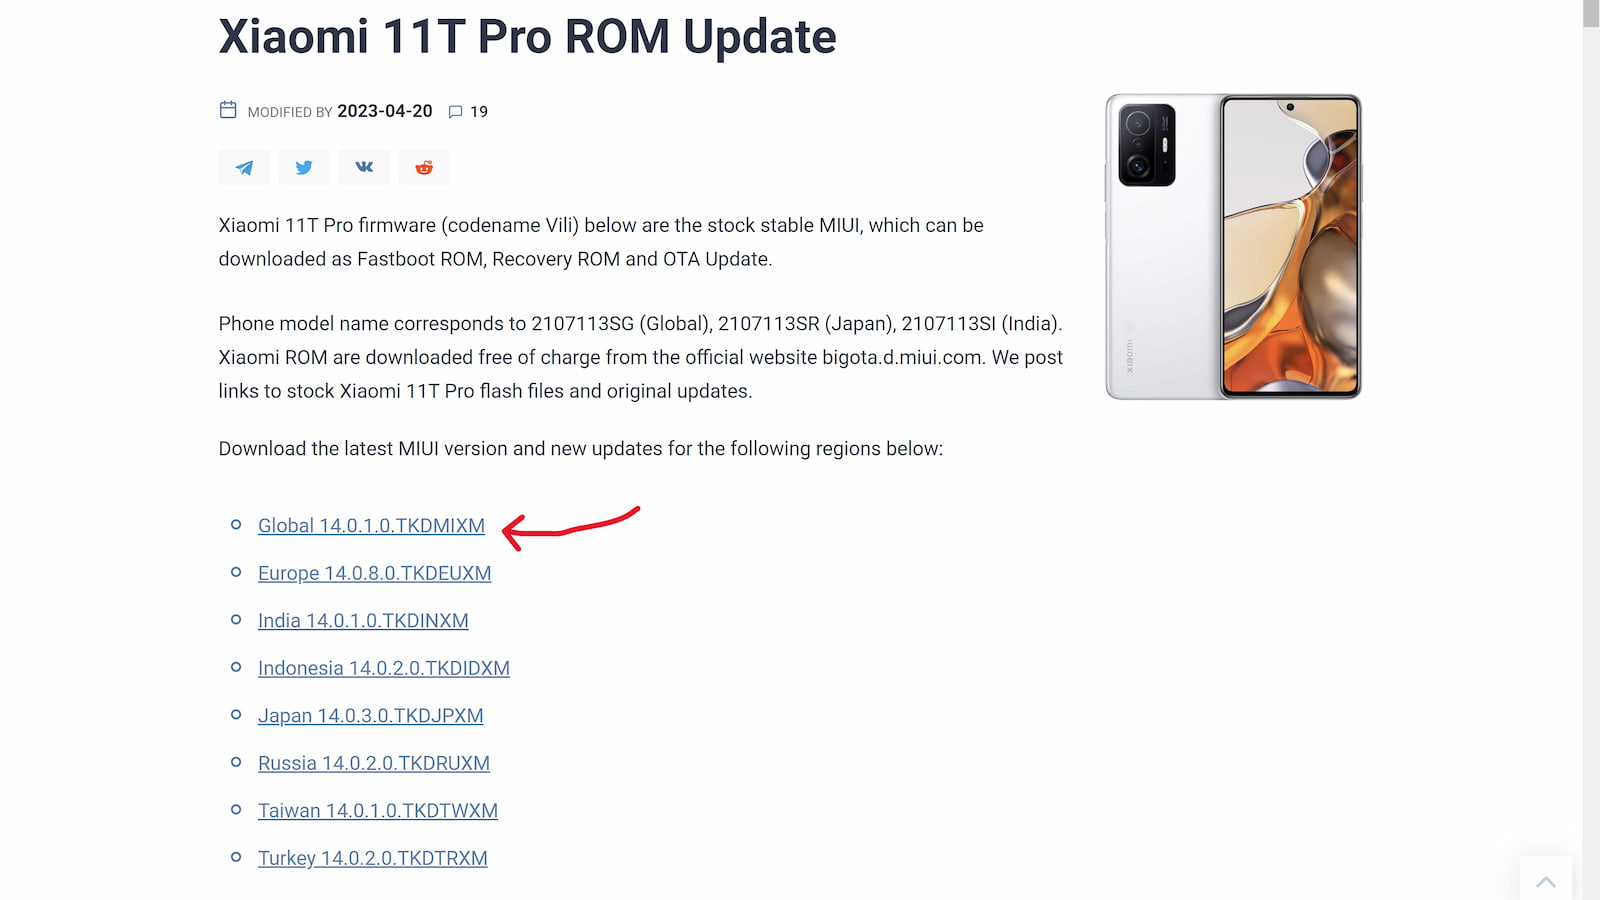The image size is (1600, 900).
Task: Open Turkey 14.0.2.0.TKDTRXM link
Action: pos(373,858)
